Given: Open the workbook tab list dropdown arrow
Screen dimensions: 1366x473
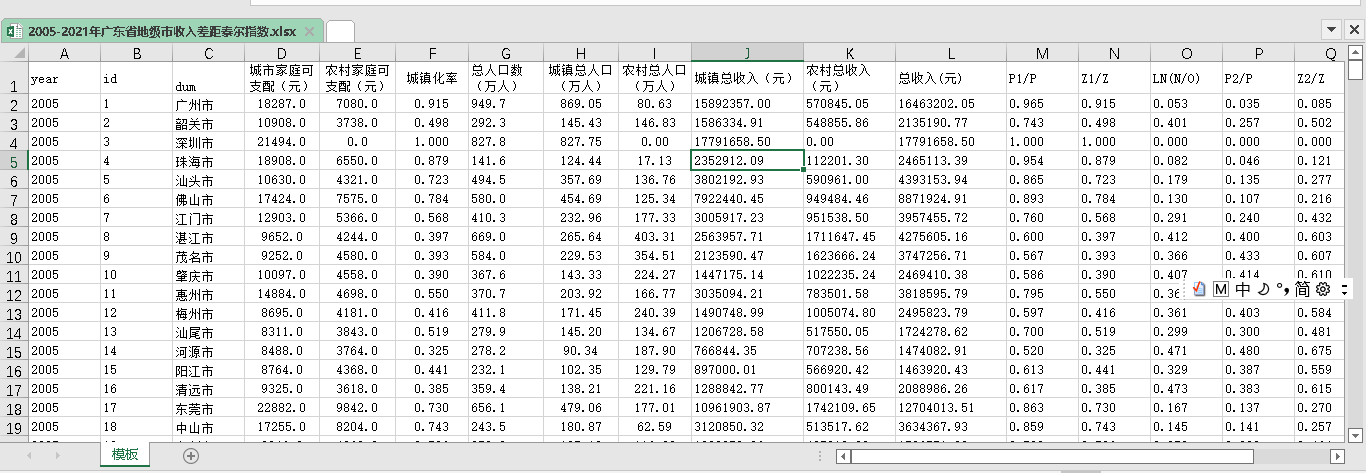Looking at the screenshot, I should (x=1331, y=31).
